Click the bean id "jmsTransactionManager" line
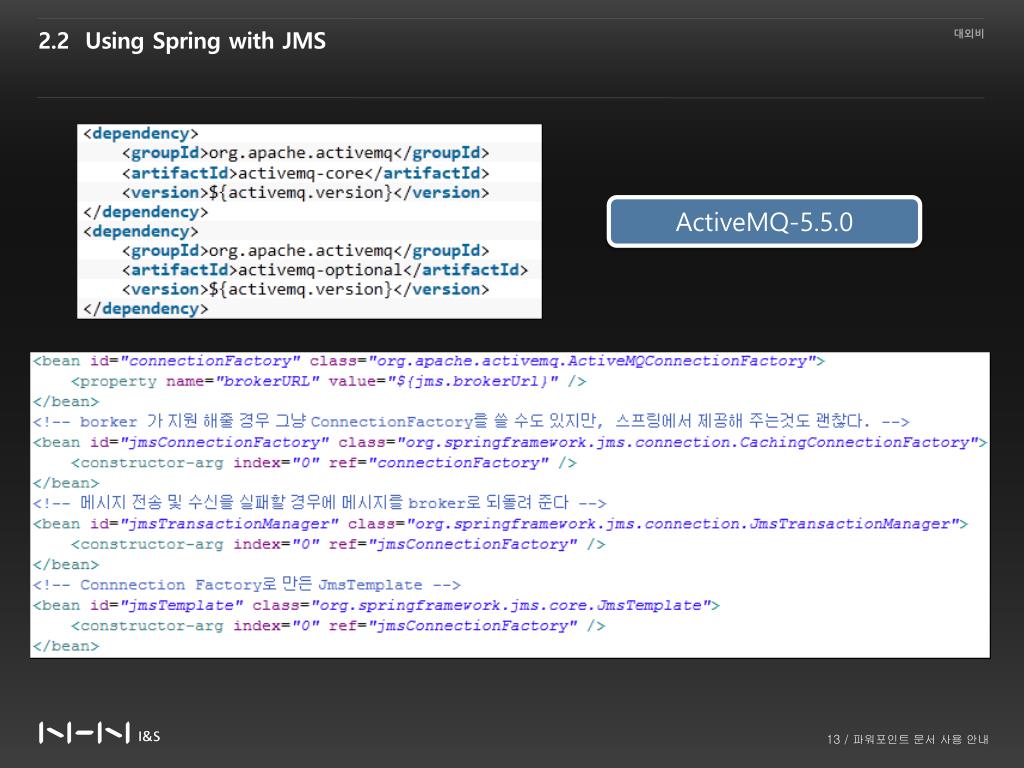1024x768 pixels. [x=500, y=524]
